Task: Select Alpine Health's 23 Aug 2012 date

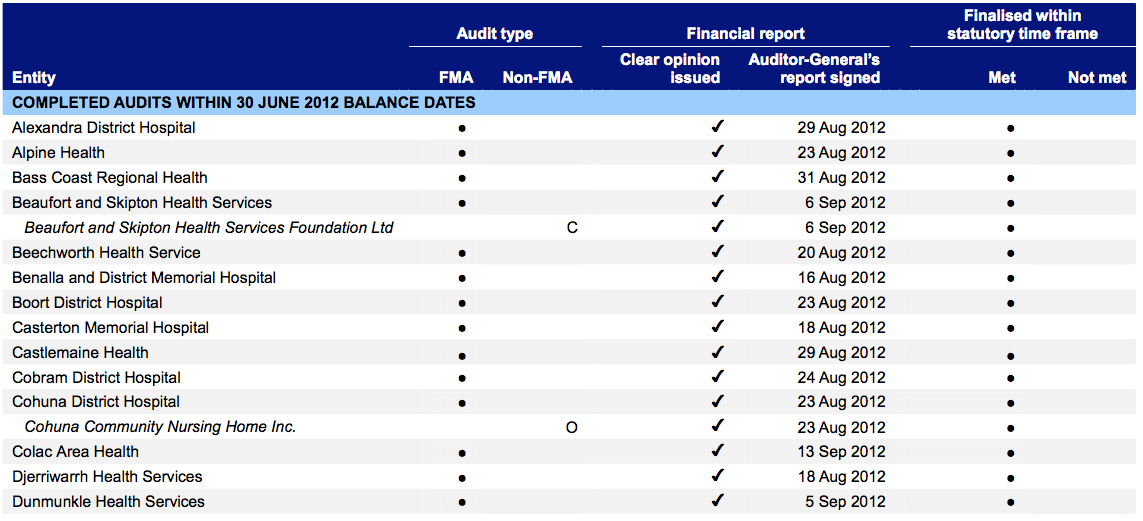Action: click(x=841, y=153)
